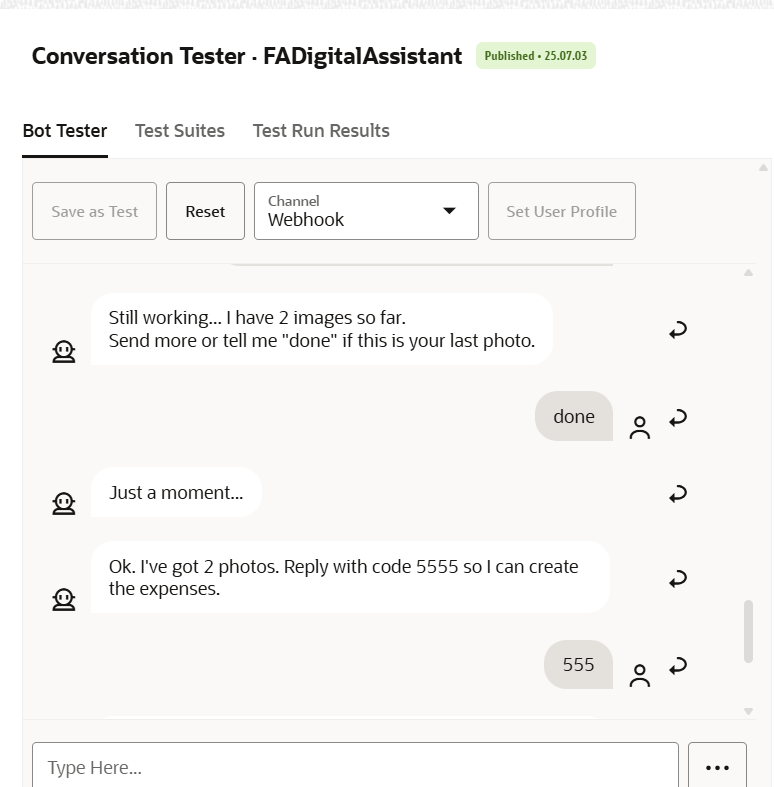This screenshot has width=774, height=787.
Task: Click rerun arrow beside 'Still working' message
Action: click(678, 330)
